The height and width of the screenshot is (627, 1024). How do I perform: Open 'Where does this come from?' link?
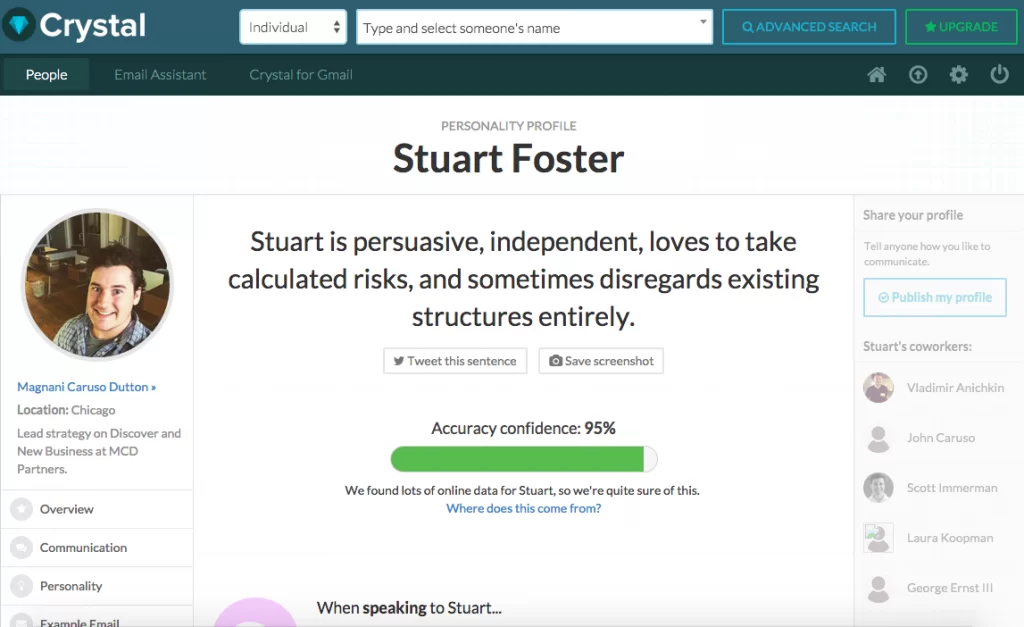(523, 508)
